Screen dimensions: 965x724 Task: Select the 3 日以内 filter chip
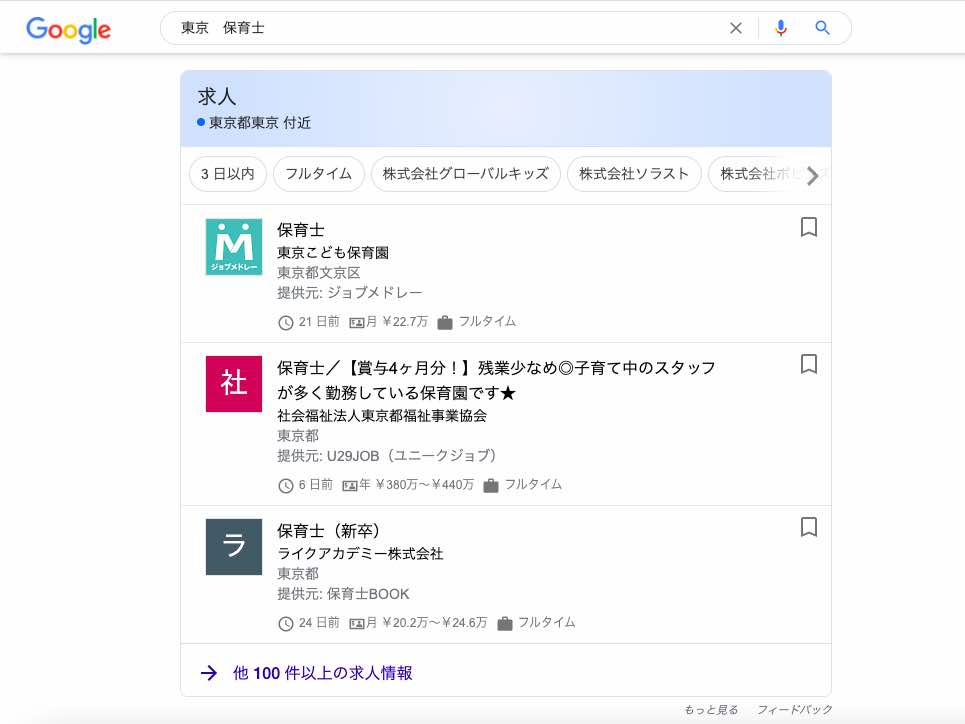pyautogui.click(x=227, y=174)
